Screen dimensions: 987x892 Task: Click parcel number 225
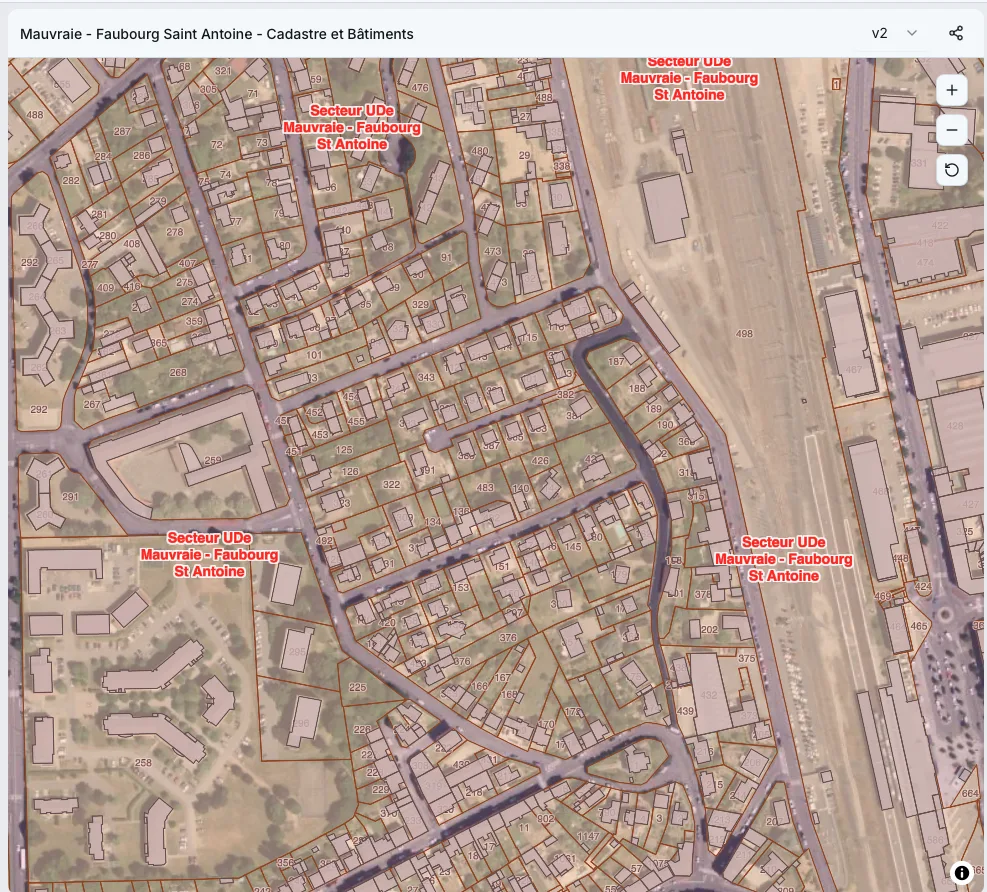pyautogui.click(x=358, y=687)
